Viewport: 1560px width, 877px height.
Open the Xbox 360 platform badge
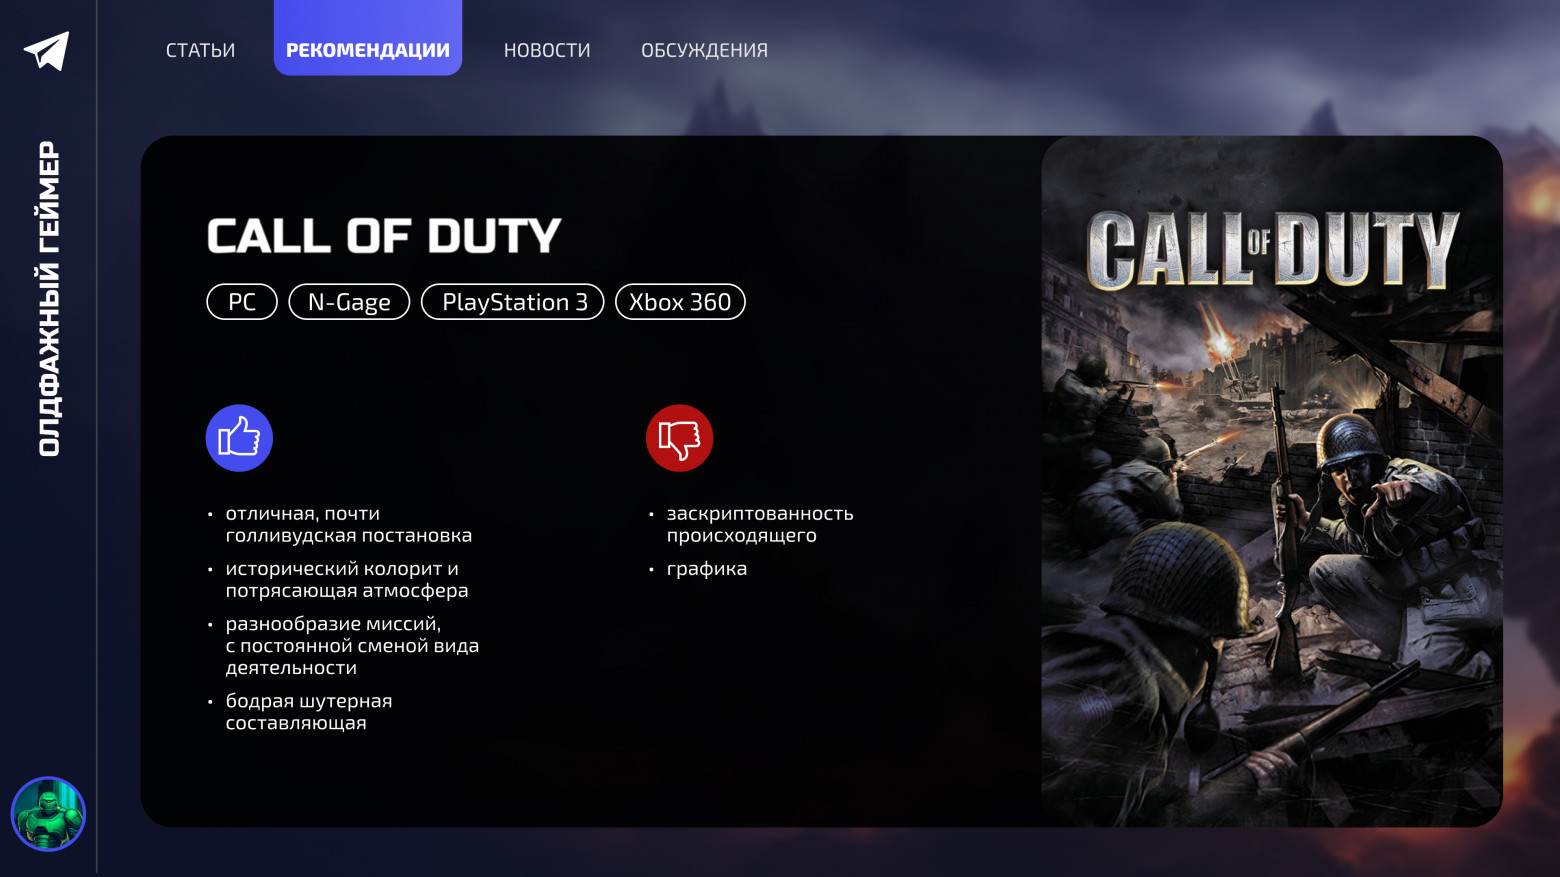(x=680, y=301)
